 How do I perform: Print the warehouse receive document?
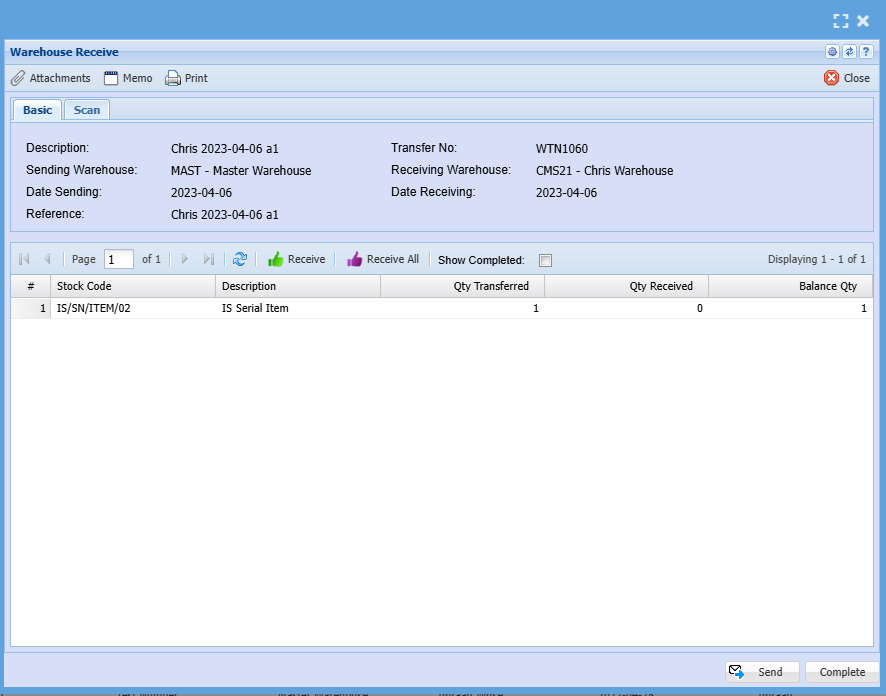[x=186, y=78]
